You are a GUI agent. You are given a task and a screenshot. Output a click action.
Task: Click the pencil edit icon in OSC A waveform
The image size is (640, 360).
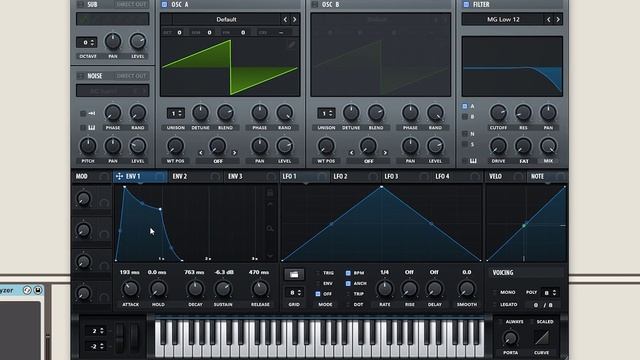[291, 45]
